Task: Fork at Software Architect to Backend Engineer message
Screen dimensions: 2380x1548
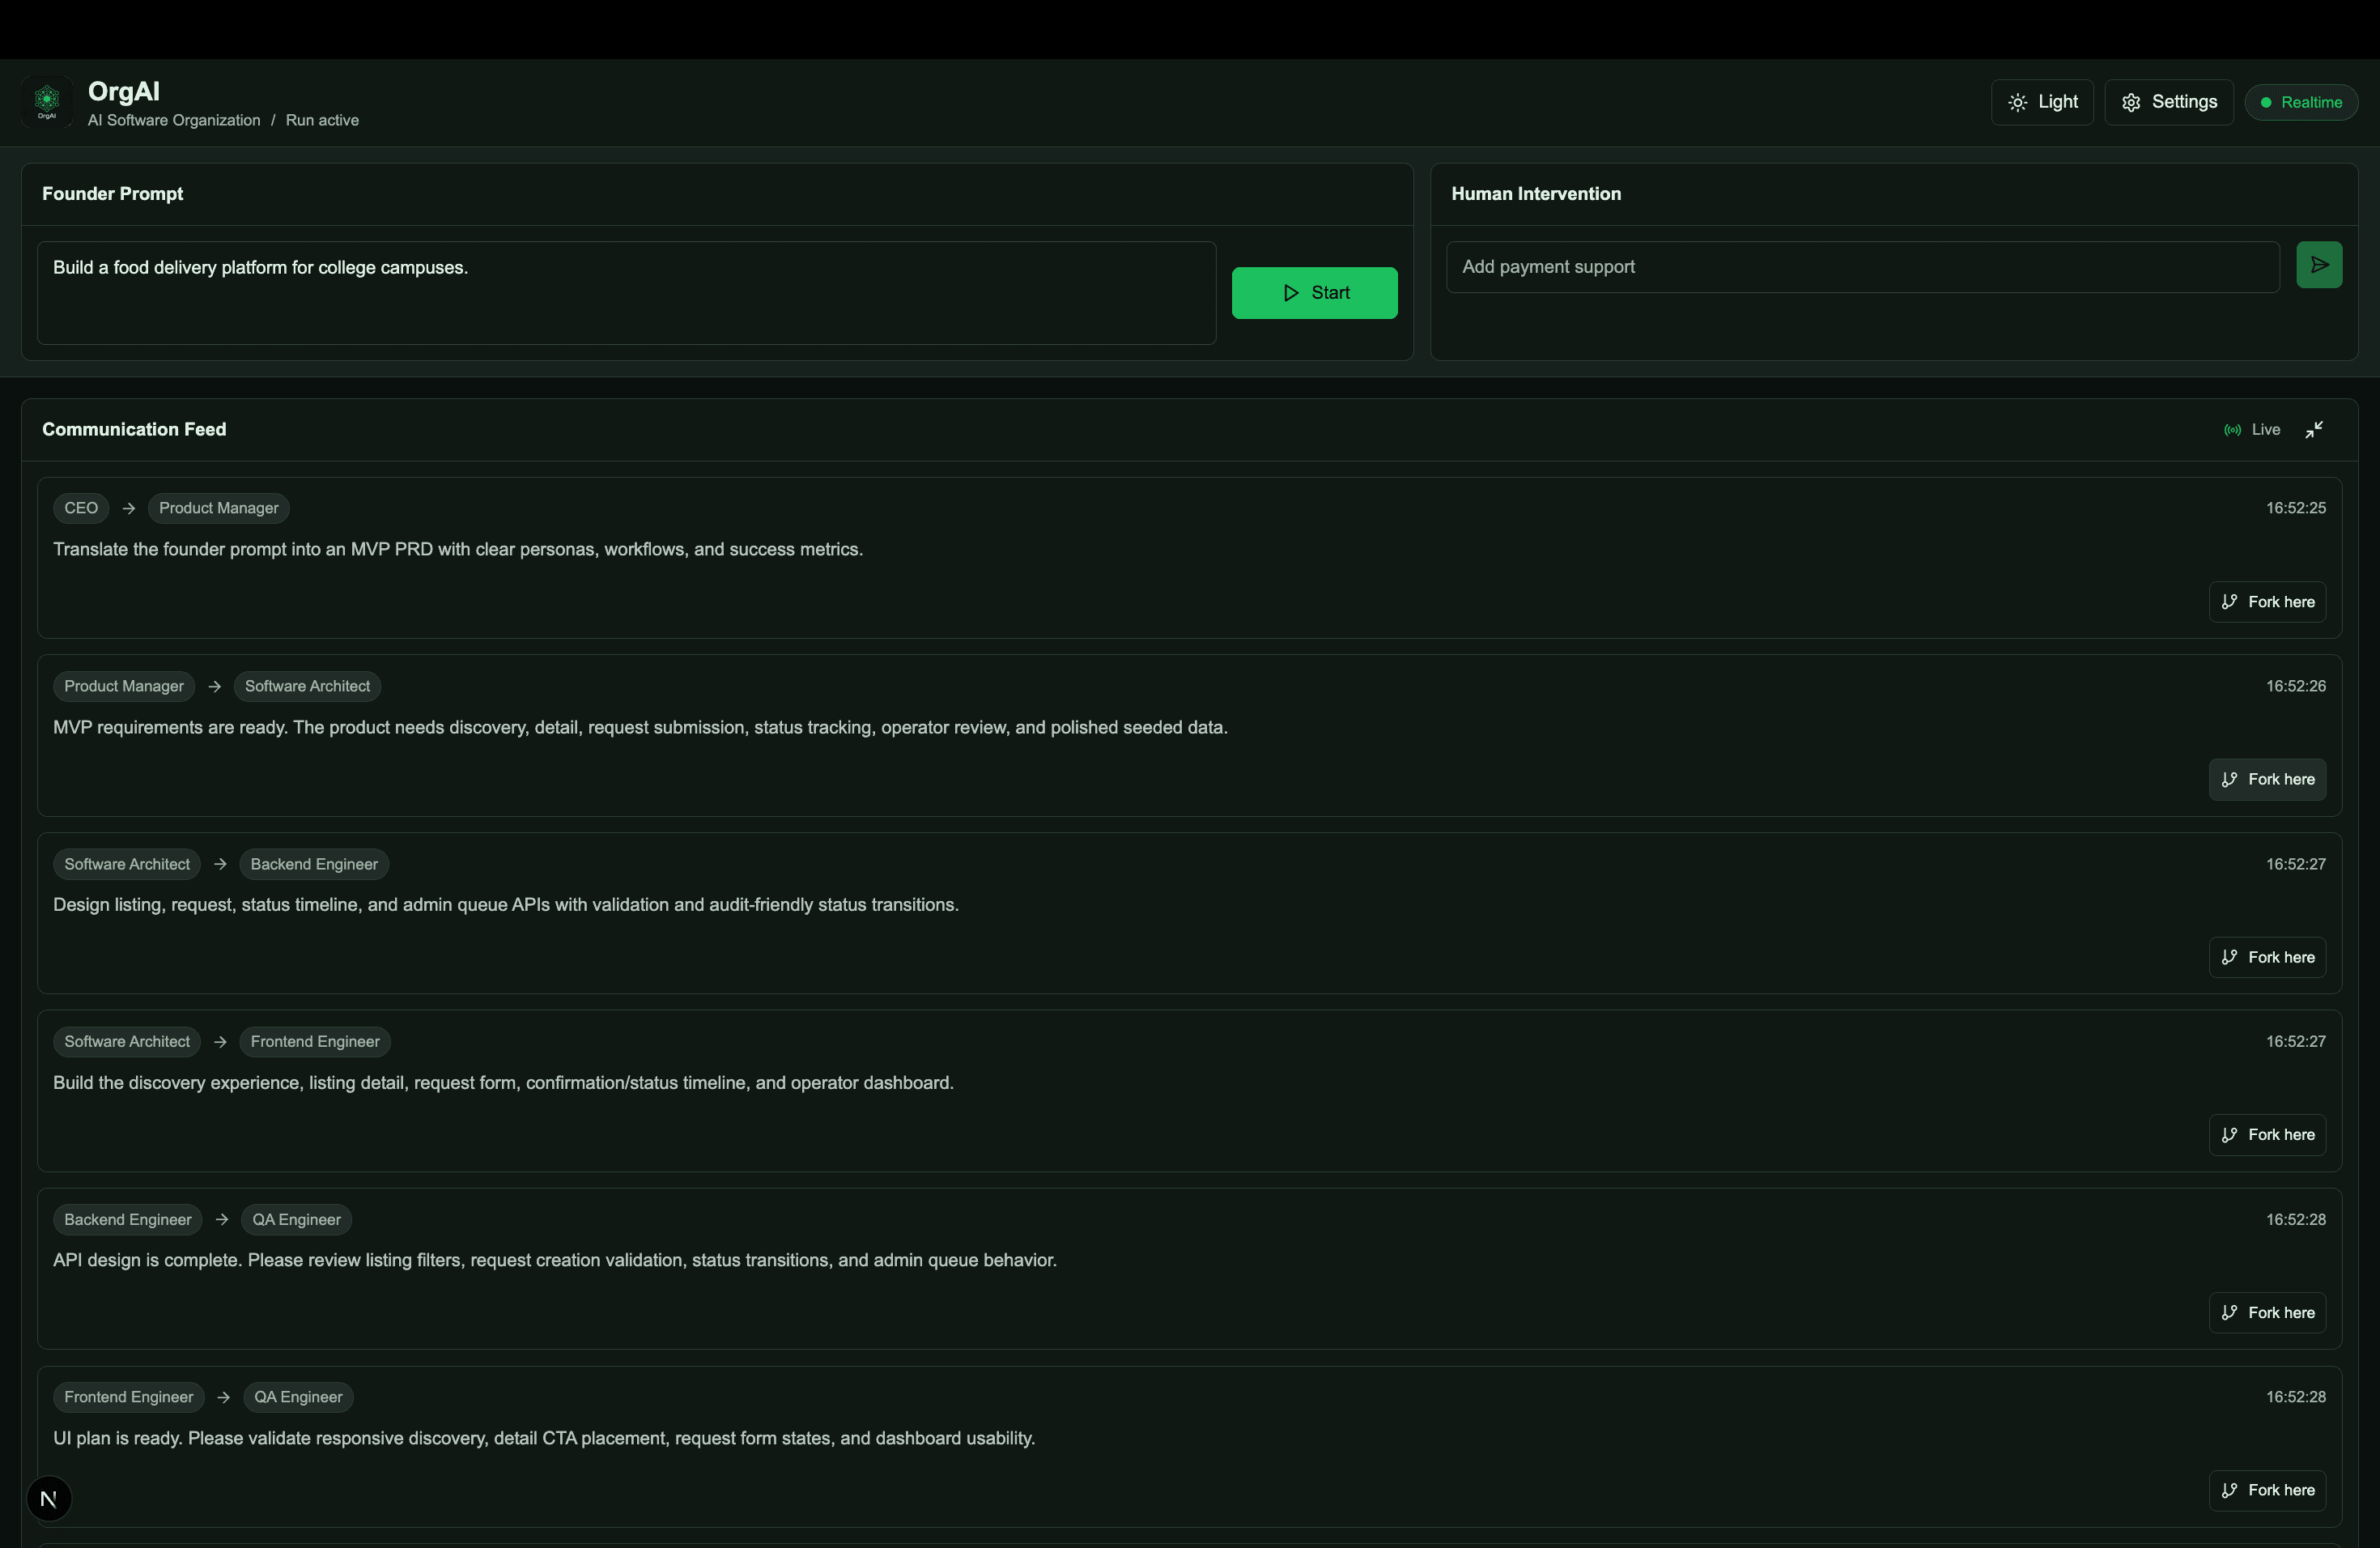Action: (2267, 957)
